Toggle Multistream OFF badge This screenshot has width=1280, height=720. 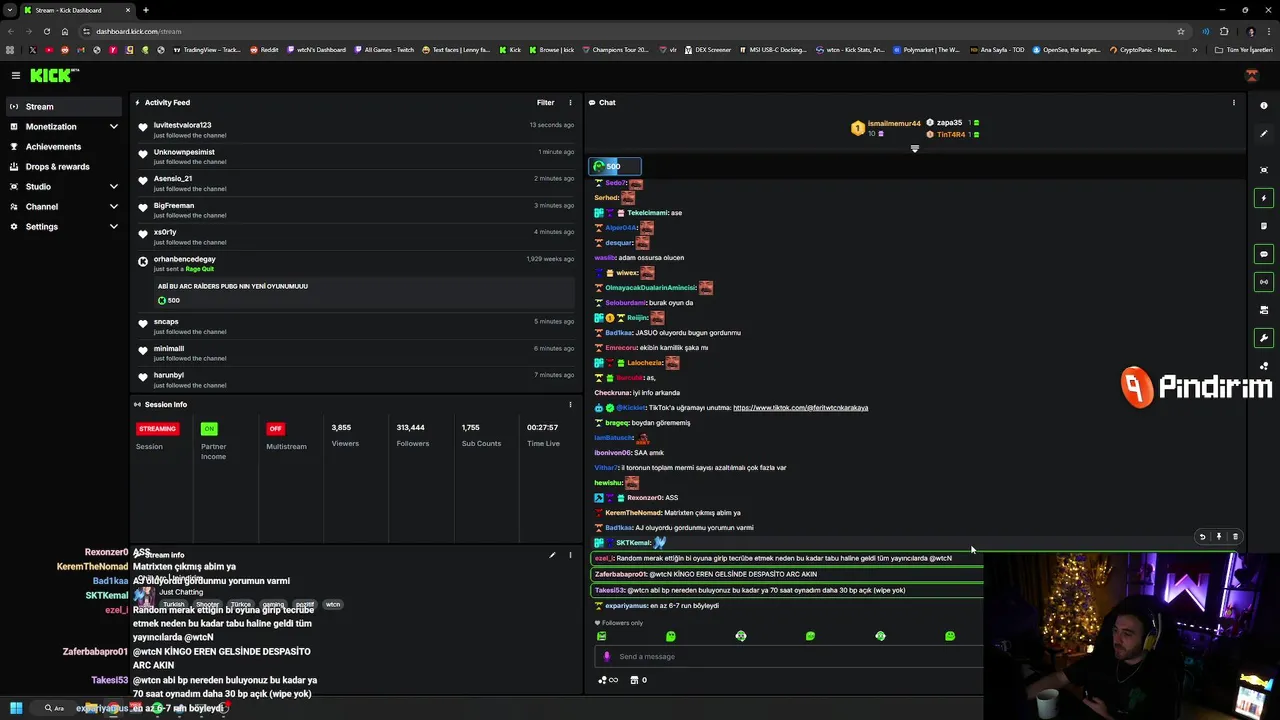pos(275,428)
